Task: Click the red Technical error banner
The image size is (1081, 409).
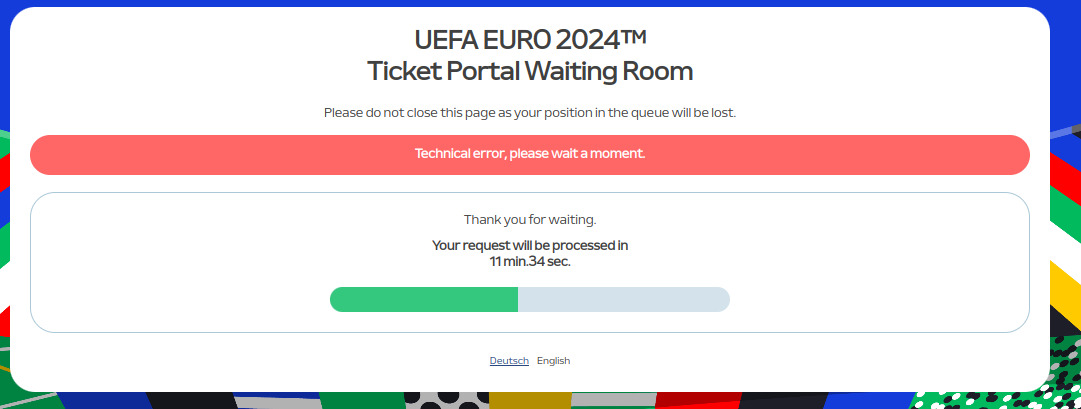Action: point(529,154)
